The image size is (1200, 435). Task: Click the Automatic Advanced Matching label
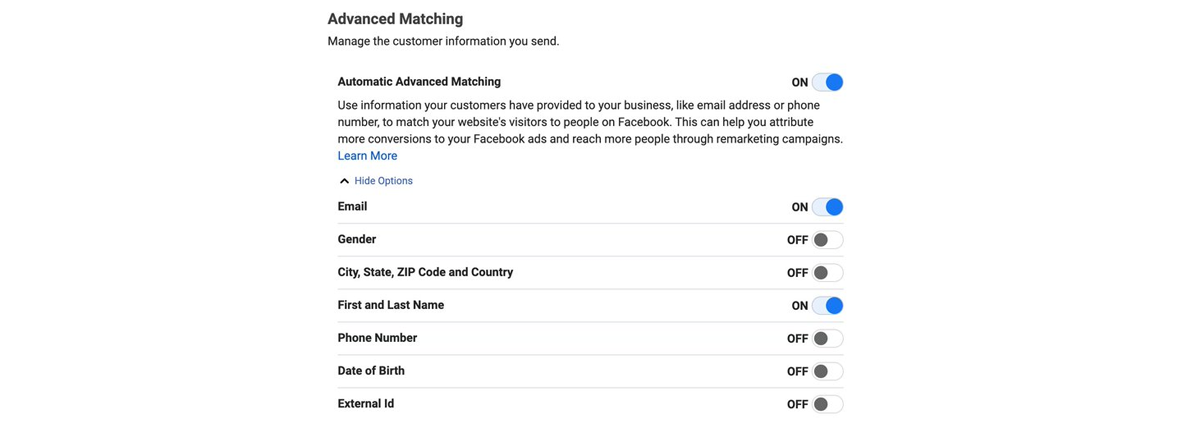point(419,82)
